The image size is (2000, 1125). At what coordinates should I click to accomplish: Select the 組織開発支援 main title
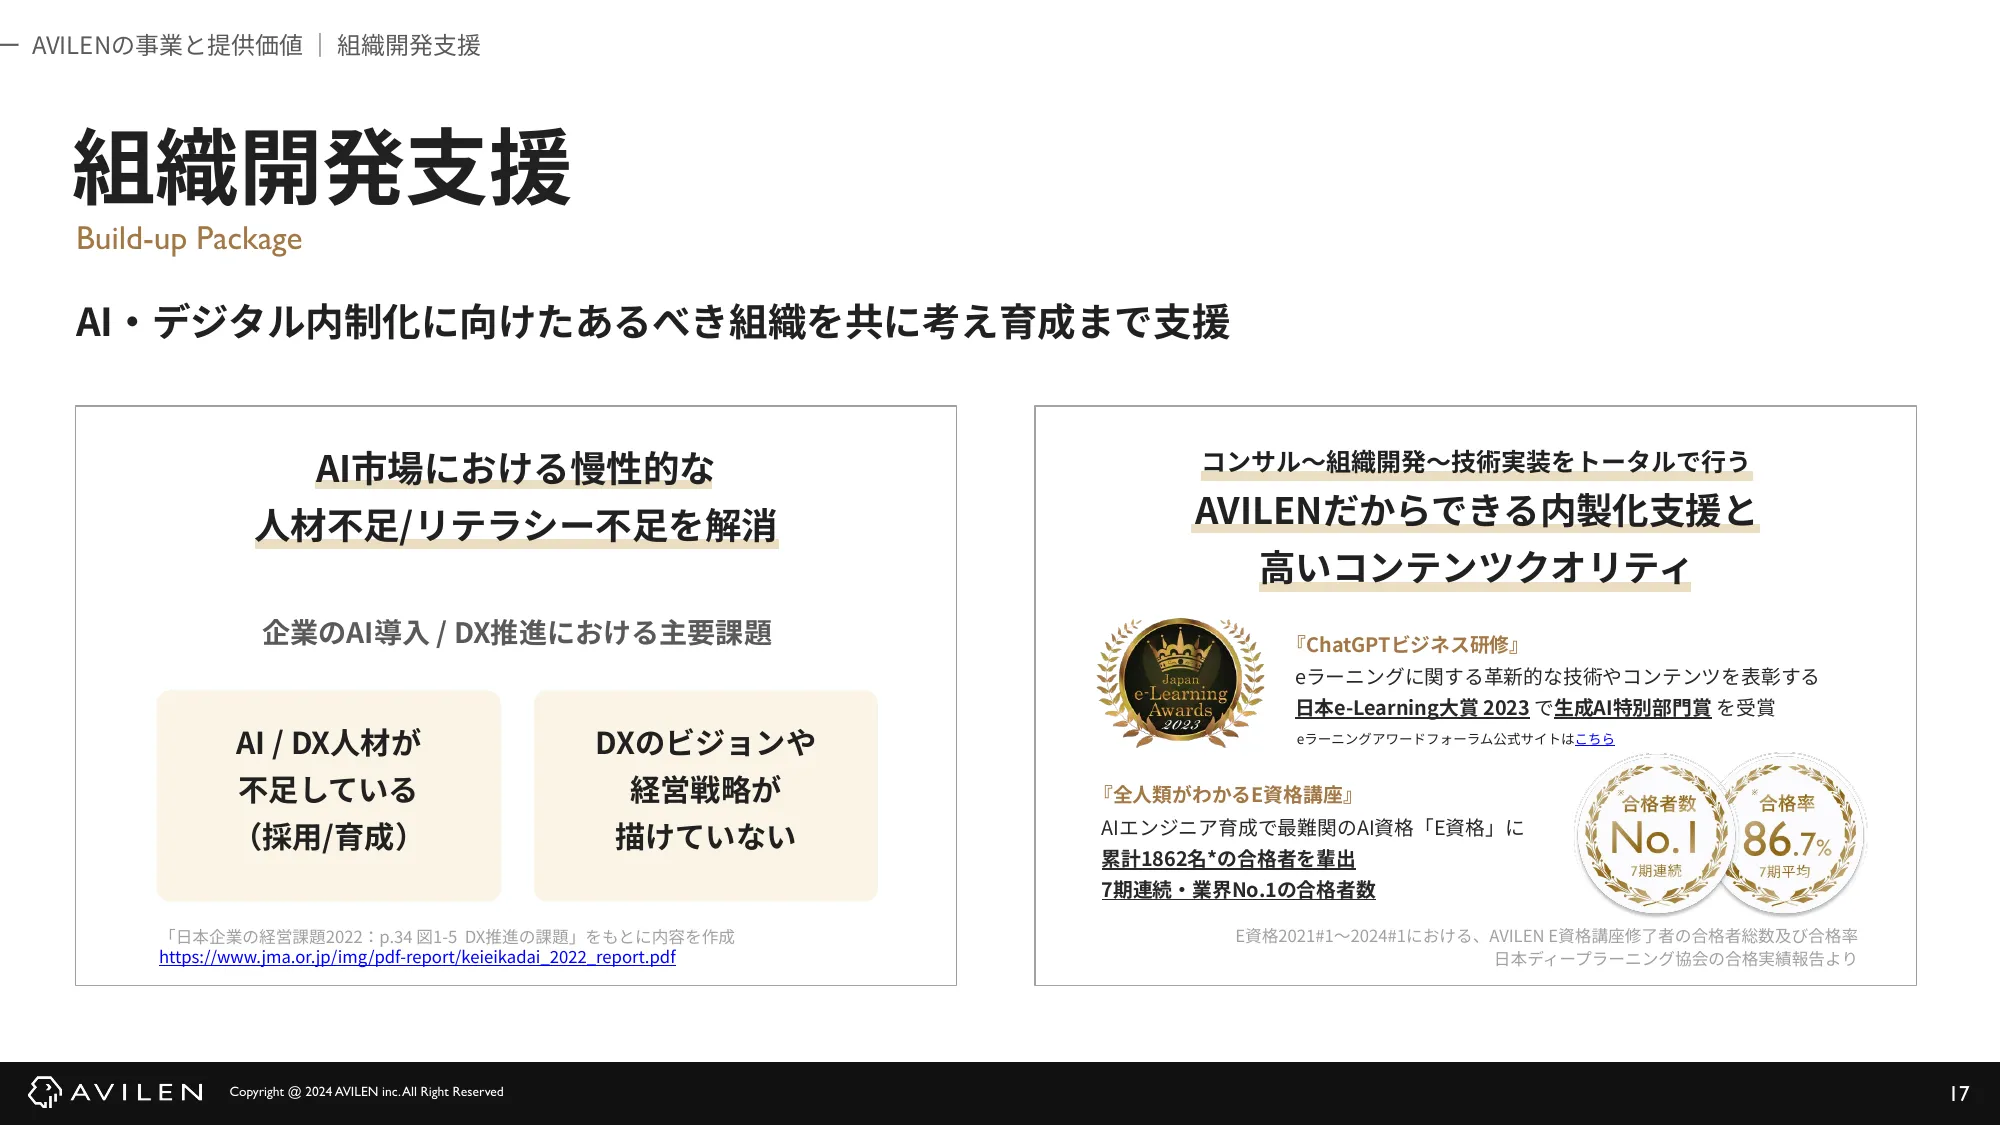322,168
